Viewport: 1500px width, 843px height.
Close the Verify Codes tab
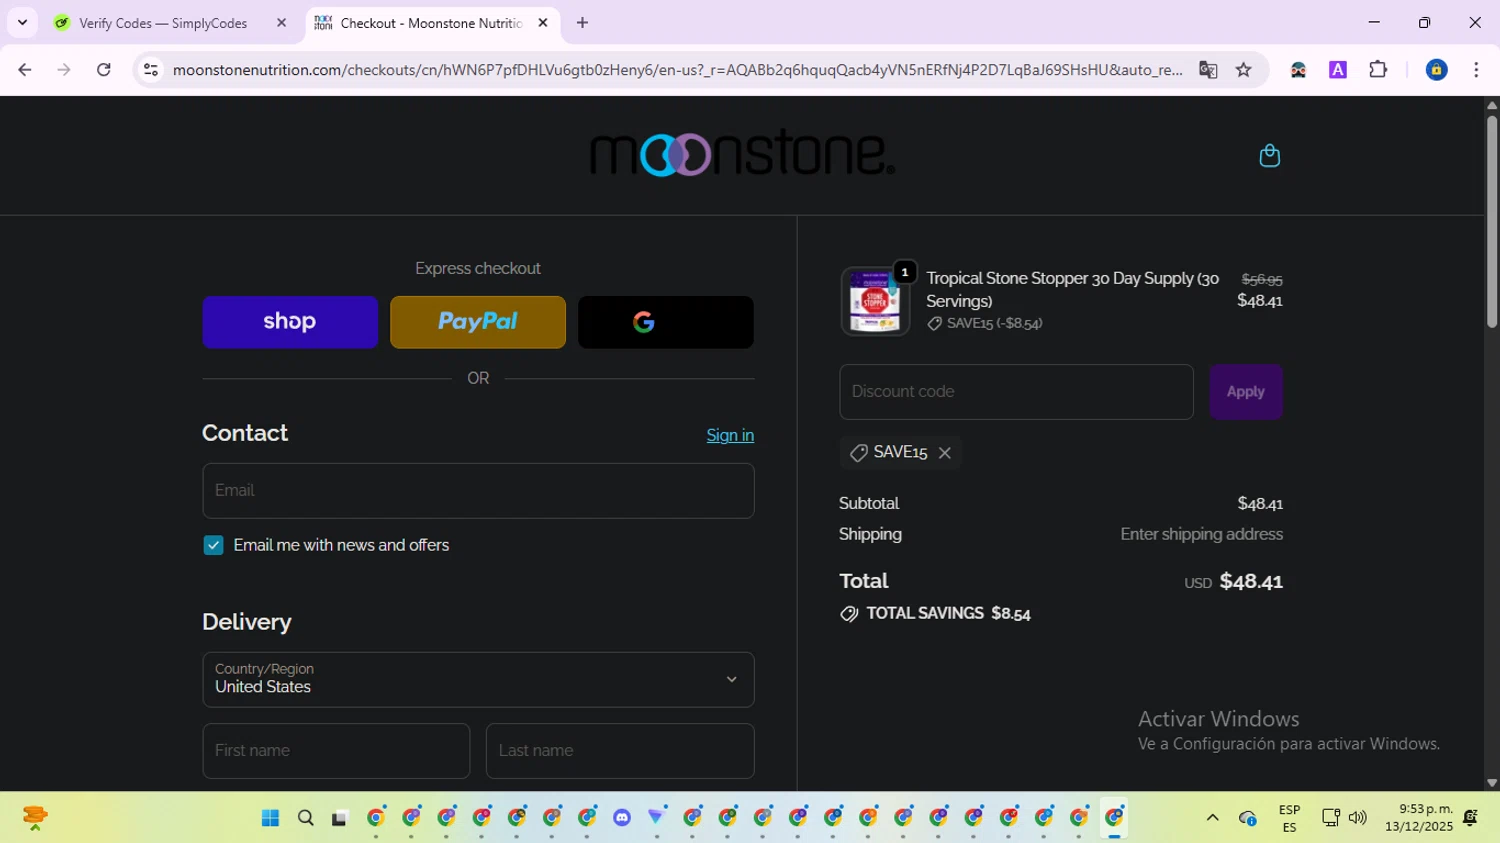[x=281, y=23]
